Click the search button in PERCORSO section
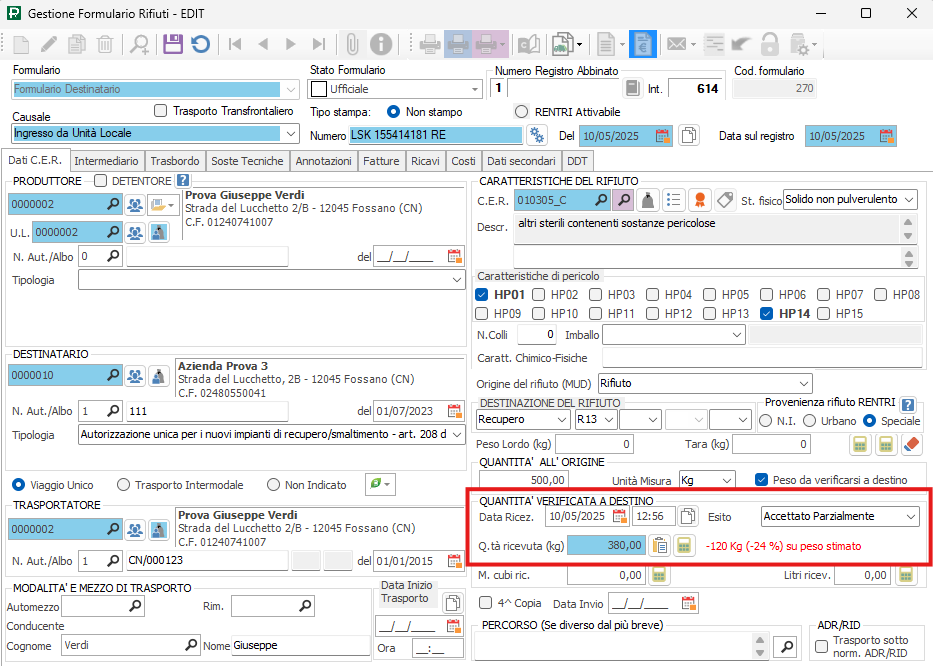Image resolution: width=934 pixels, height=666 pixels. pos(789,645)
